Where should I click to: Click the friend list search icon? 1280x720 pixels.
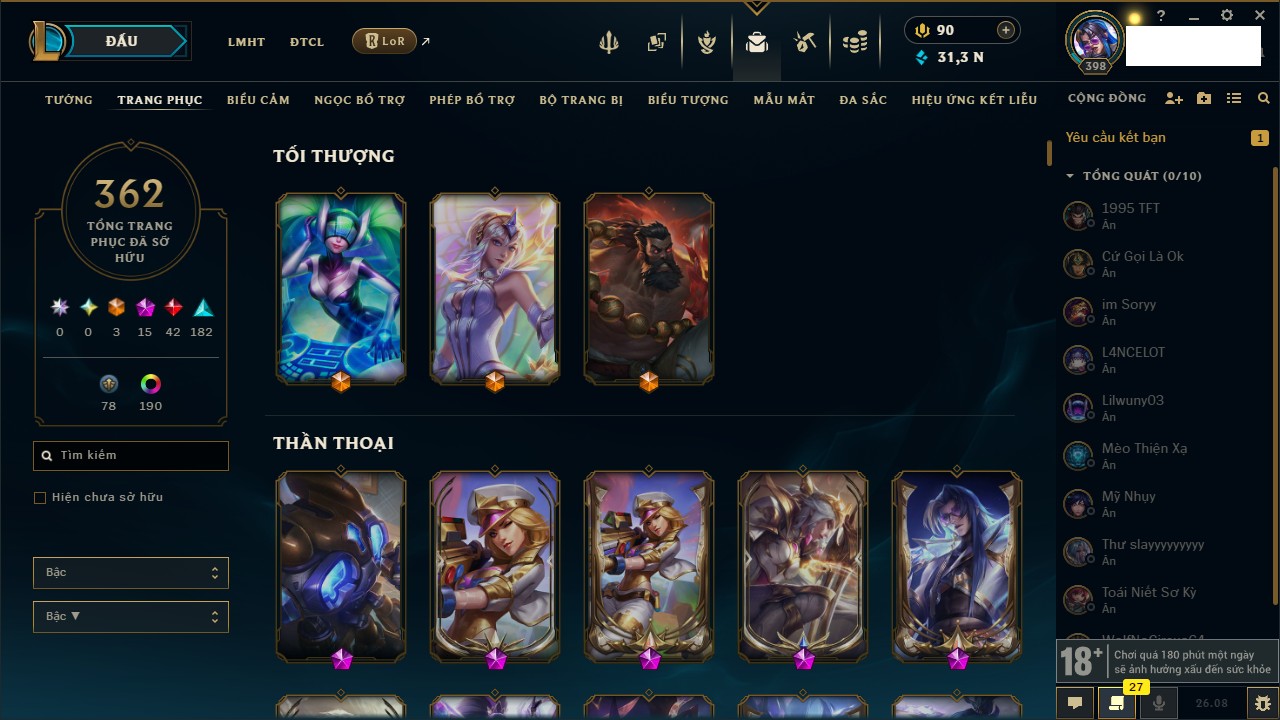[1264, 99]
